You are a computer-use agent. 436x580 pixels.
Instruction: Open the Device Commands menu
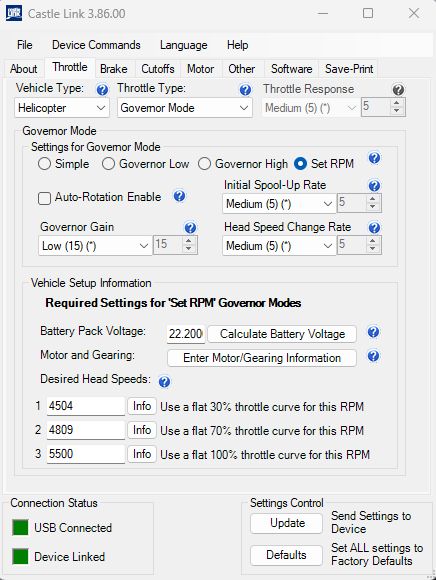point(96,45)
